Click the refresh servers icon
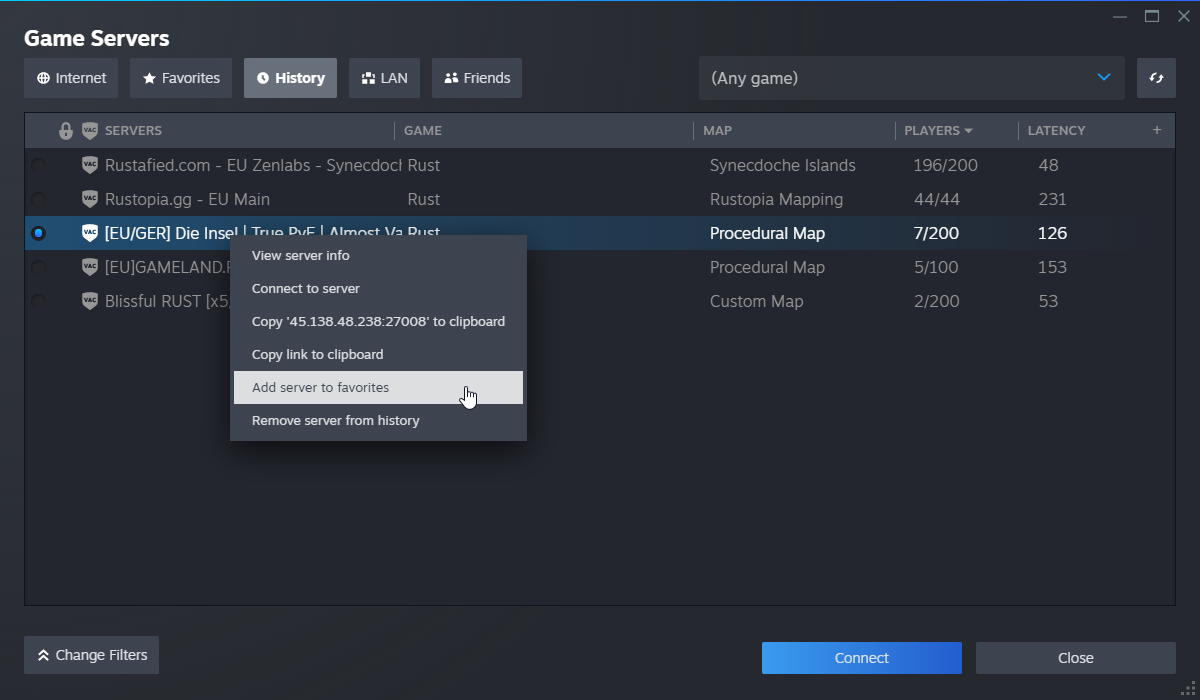This screenshot has height=700, width=1200. (x=1156, y=77)
